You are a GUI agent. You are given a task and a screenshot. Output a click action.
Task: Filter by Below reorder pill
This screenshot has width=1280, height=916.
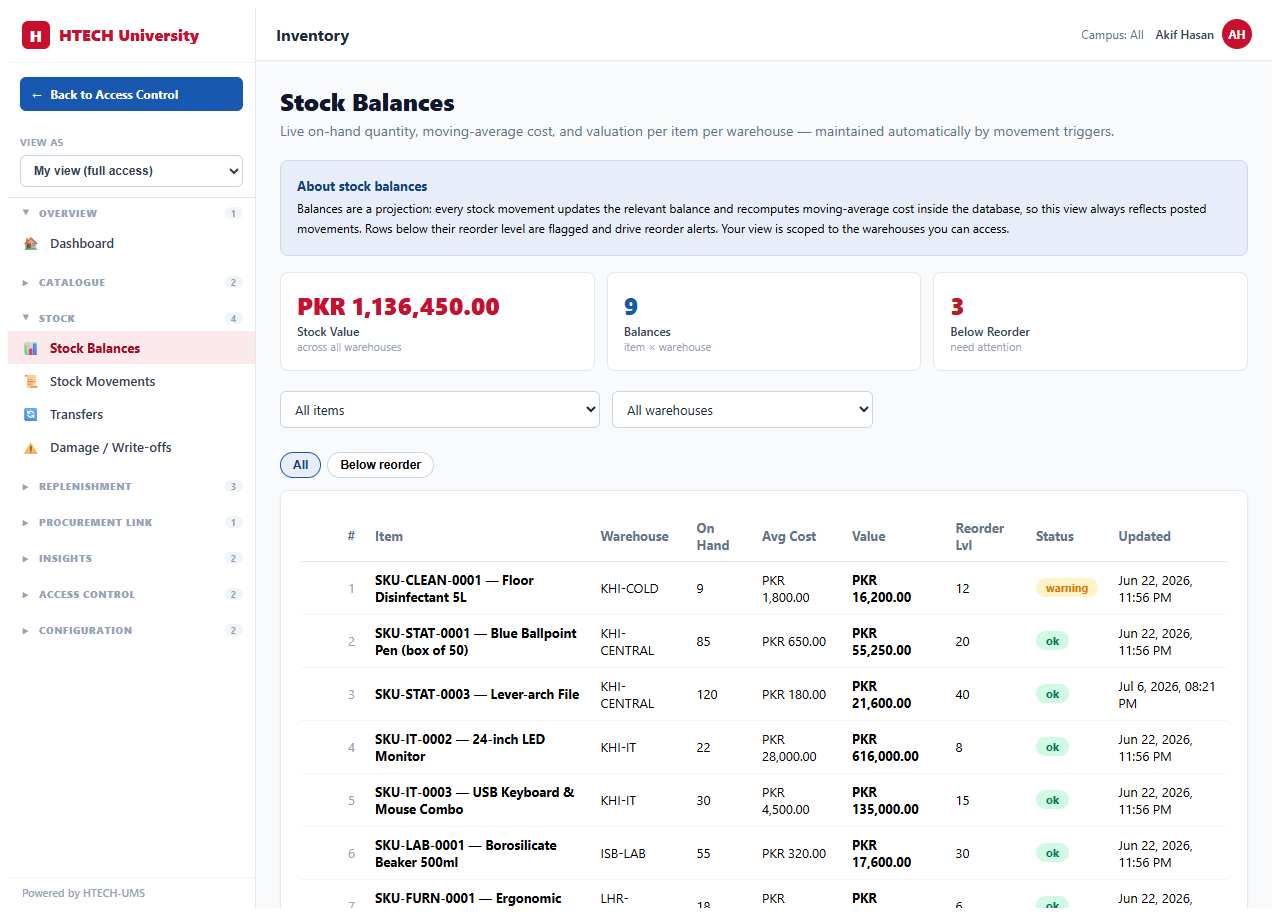point(380,465)
